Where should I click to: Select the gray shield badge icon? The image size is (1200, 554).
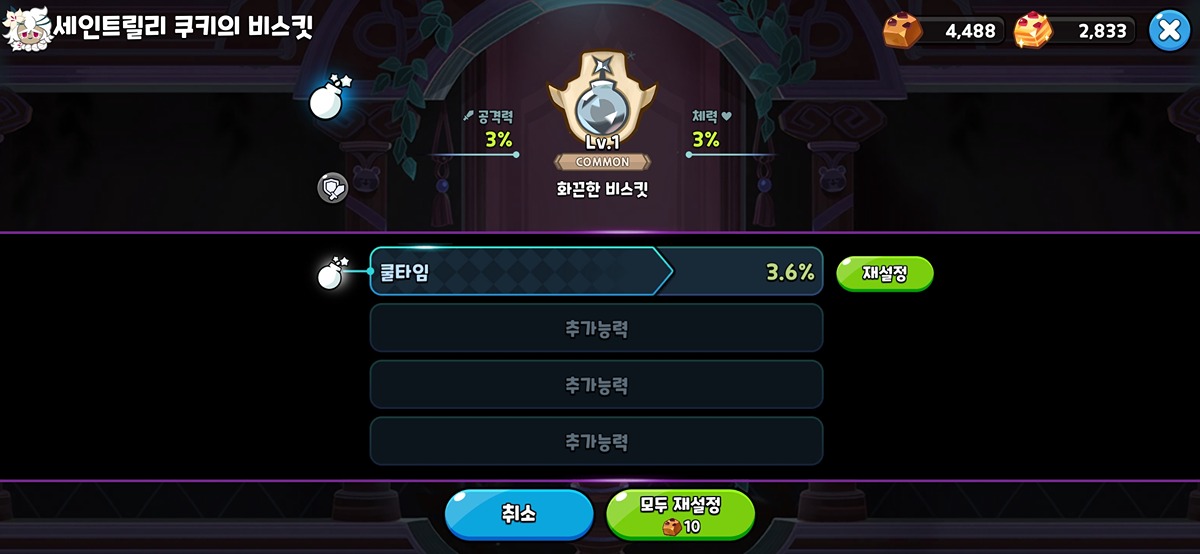click(x=332, y=187)
